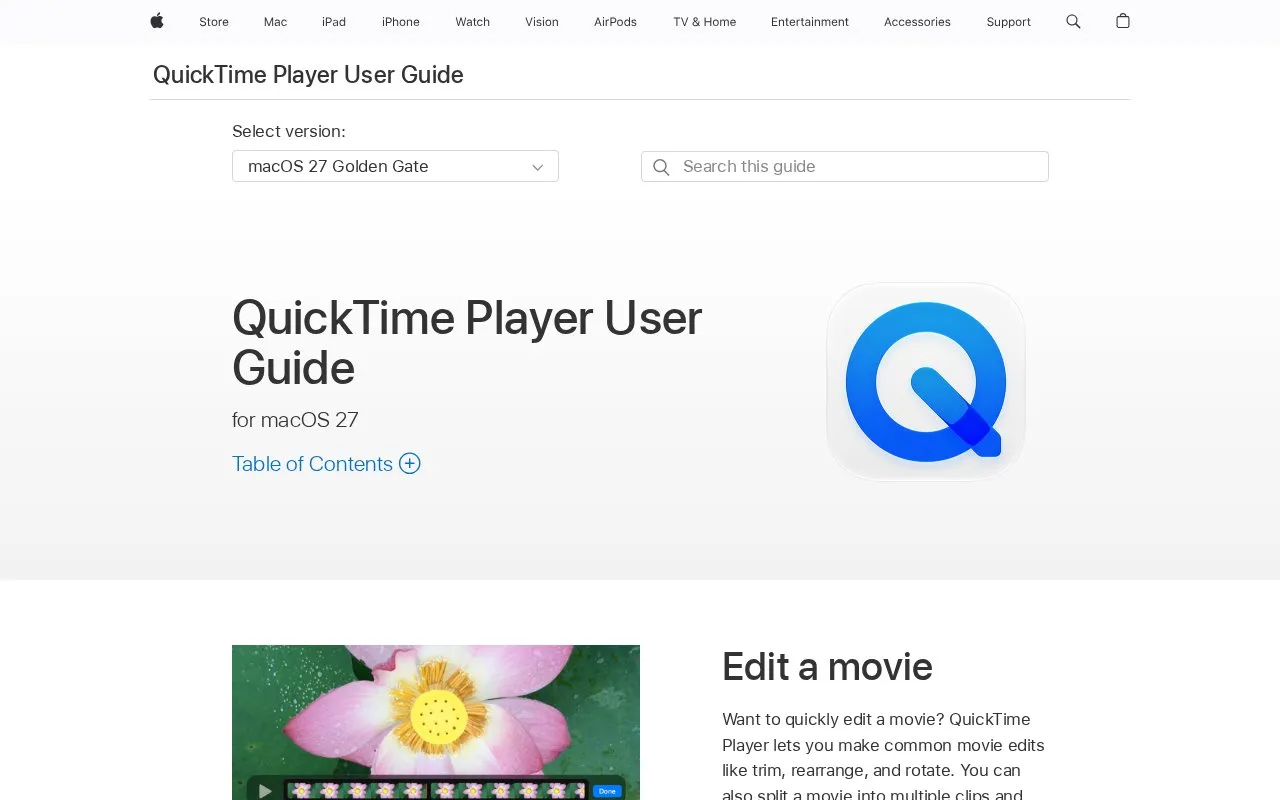
Task: Click the Search this guide field
Action: tap(845, 167)
